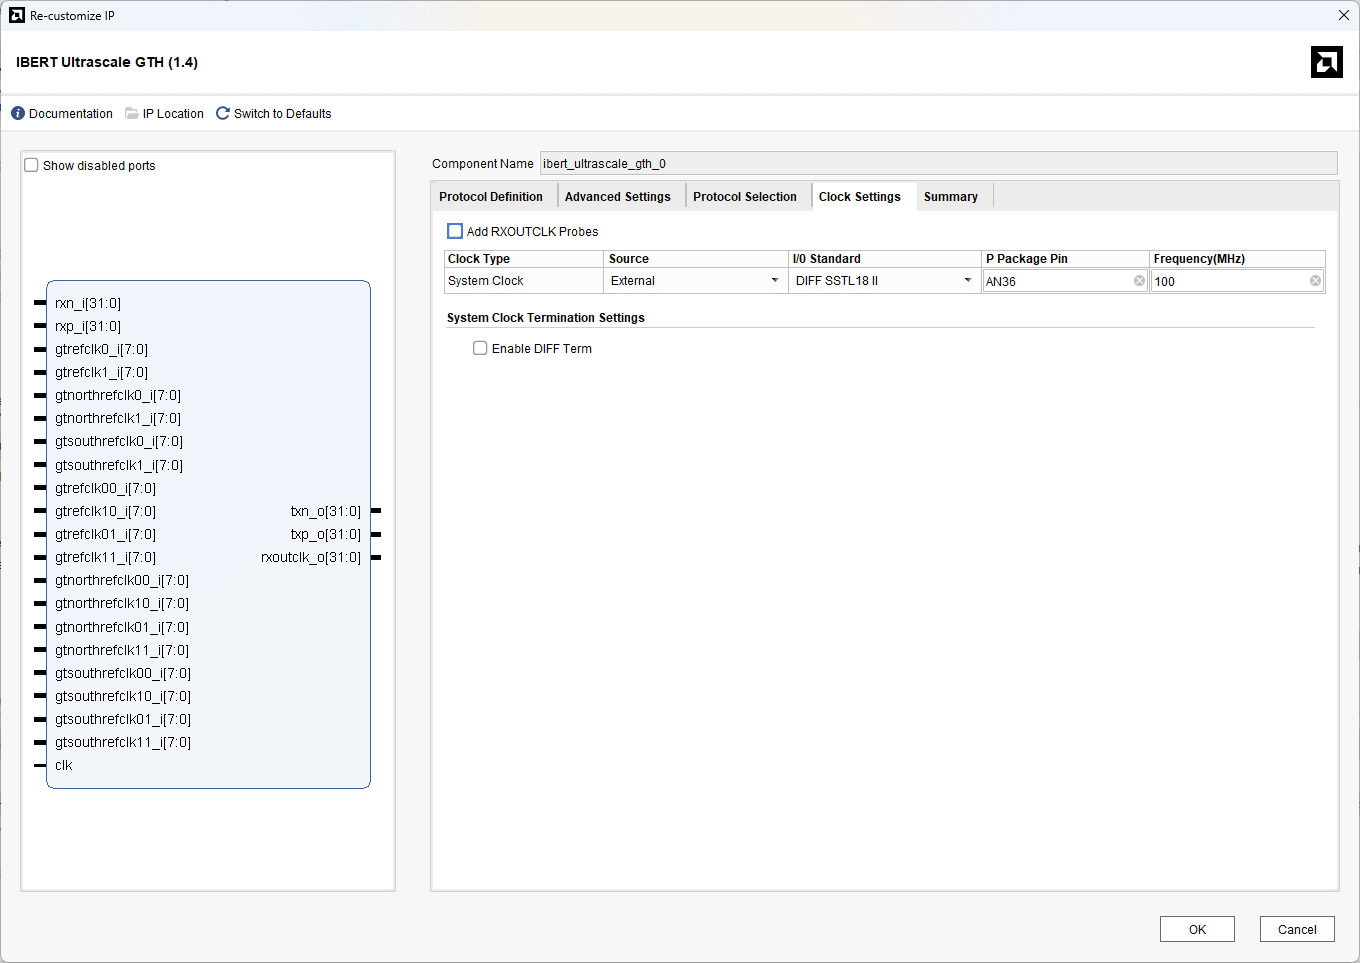The image size is (1360, 963).
Task: Toggle Enable DIFF Term checkbox
Action: pyautogui.click(x=480, y=349)
